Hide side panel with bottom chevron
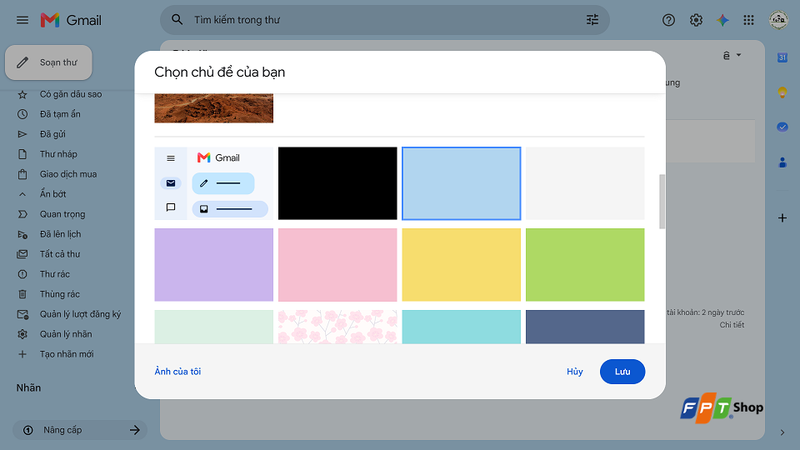The height and width of the screenshot is (450, 800). coord(782,433)
